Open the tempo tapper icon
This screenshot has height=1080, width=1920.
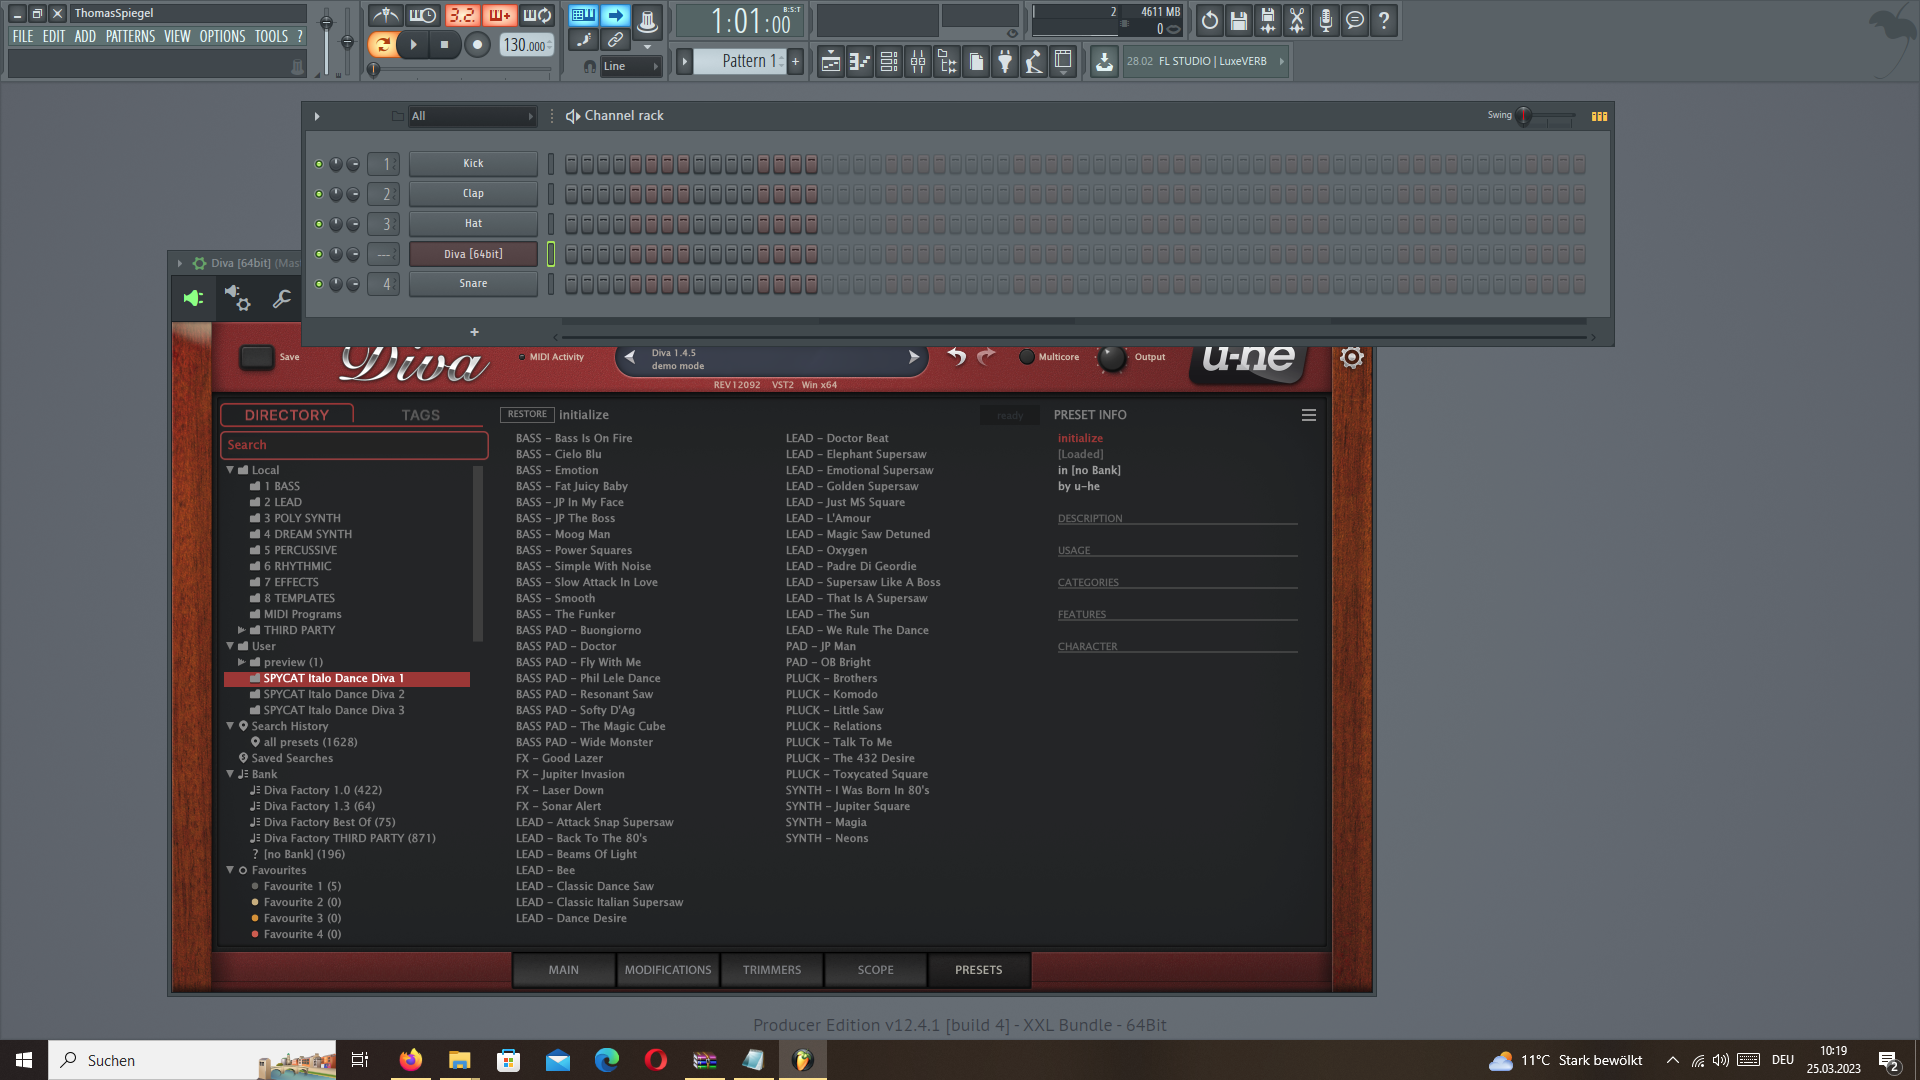[1034, 62]
